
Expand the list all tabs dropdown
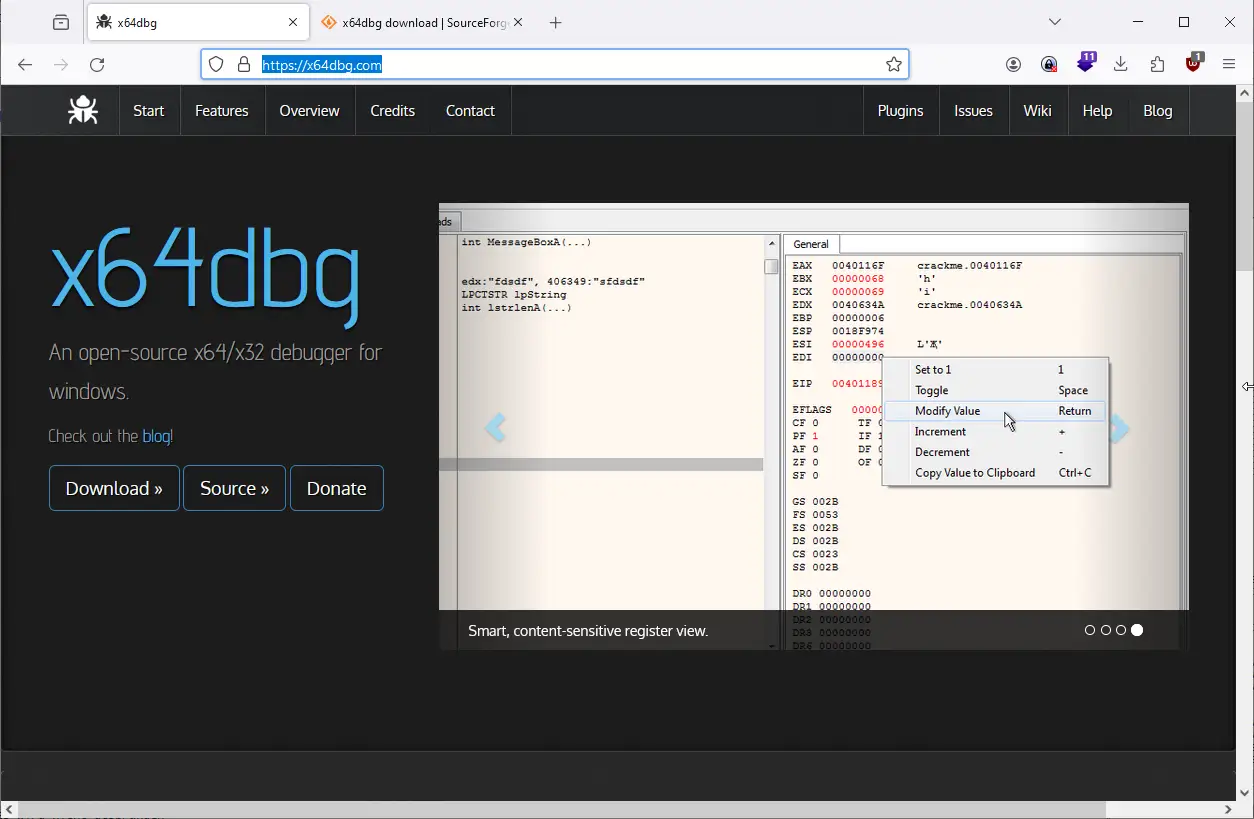[1054, 22]
